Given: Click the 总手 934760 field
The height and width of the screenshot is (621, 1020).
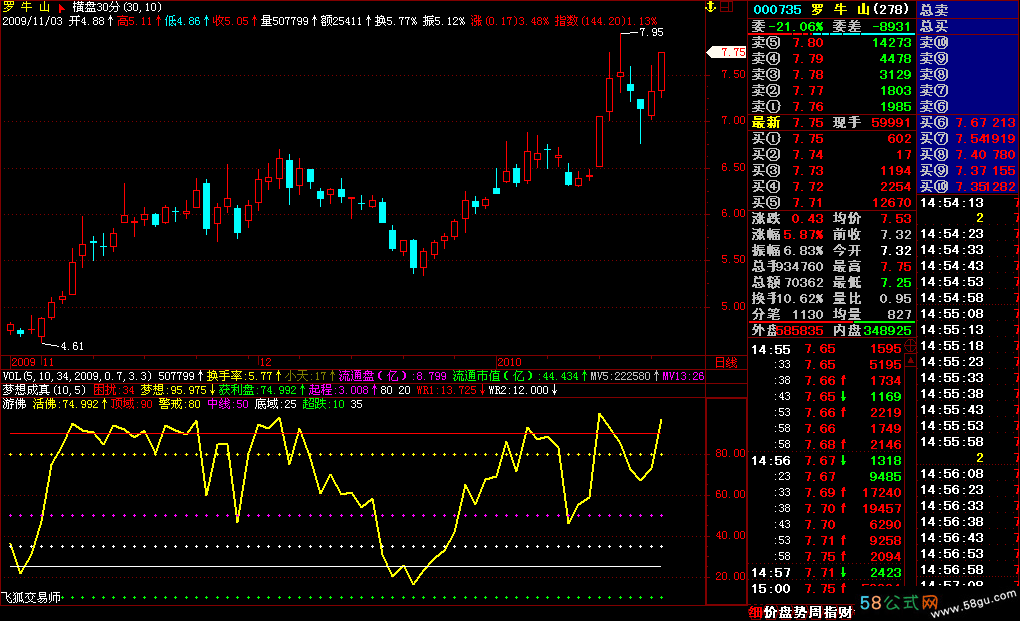Looking at the screenshot, I should click(x=788, y=267).
